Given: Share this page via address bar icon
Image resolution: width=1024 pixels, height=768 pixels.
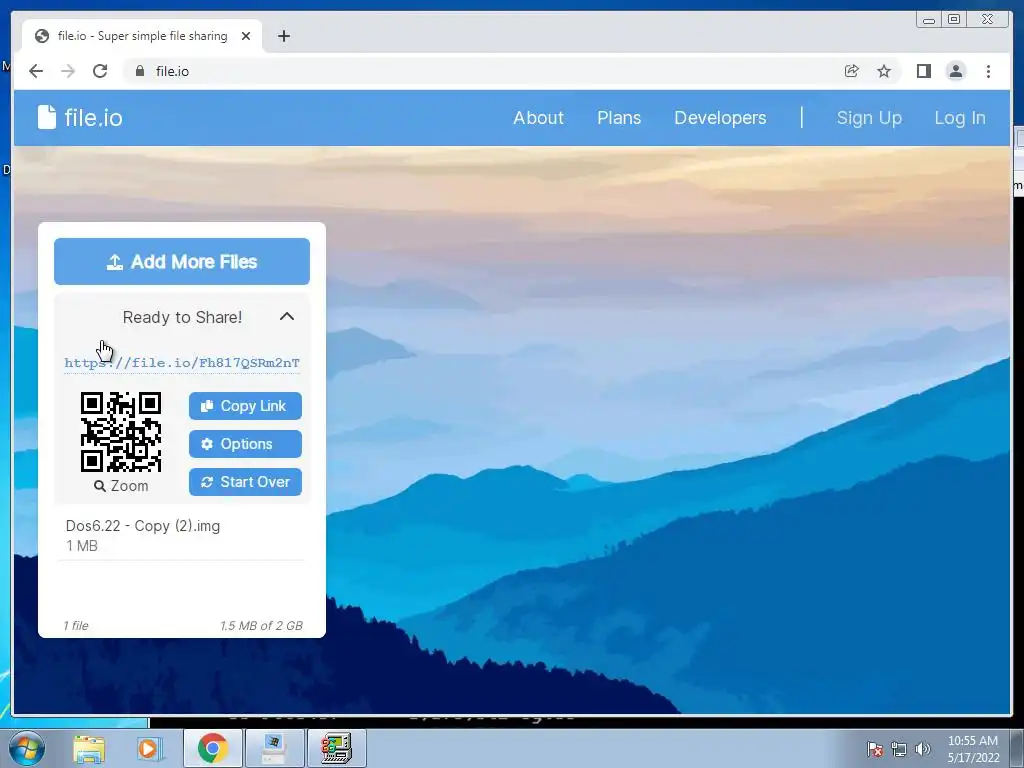Looking at the screenshot, I should pyautogui.click(x=852, y=71).
